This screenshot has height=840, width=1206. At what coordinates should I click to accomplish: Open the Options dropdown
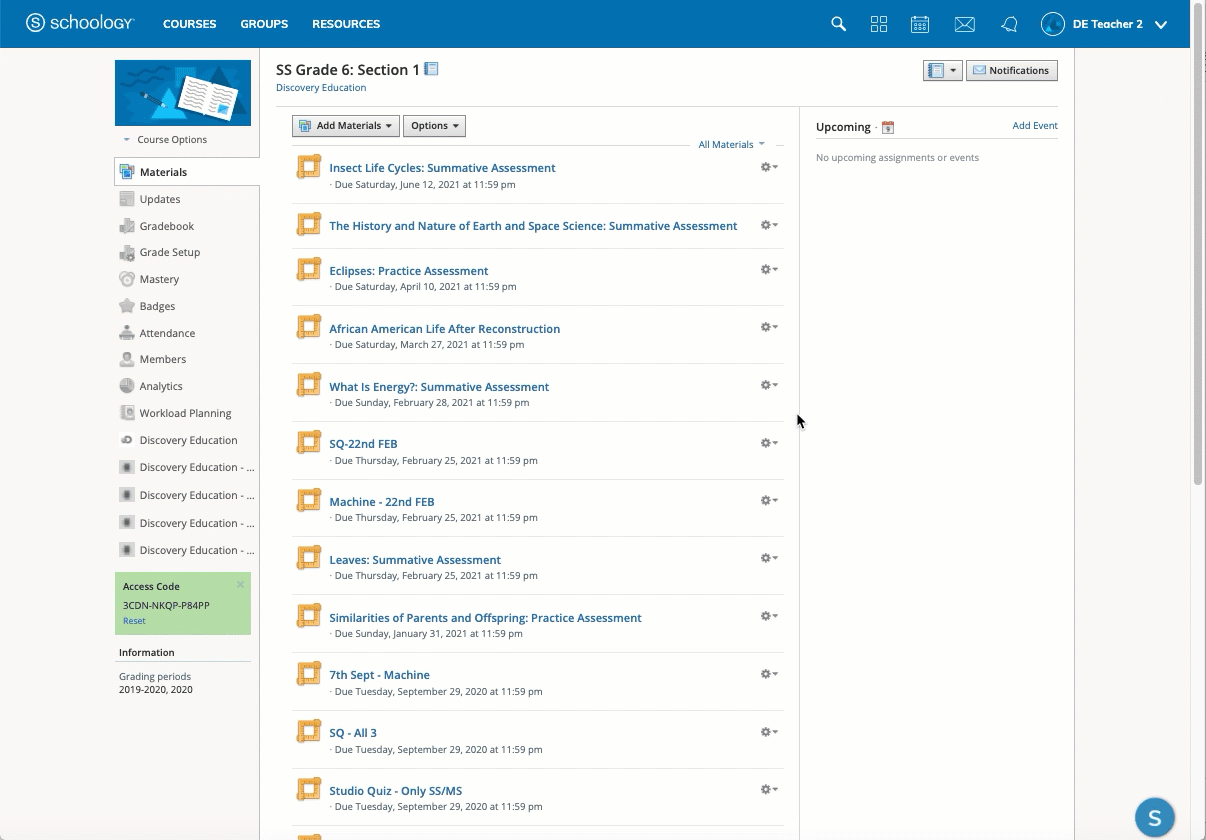coord(434,126)
